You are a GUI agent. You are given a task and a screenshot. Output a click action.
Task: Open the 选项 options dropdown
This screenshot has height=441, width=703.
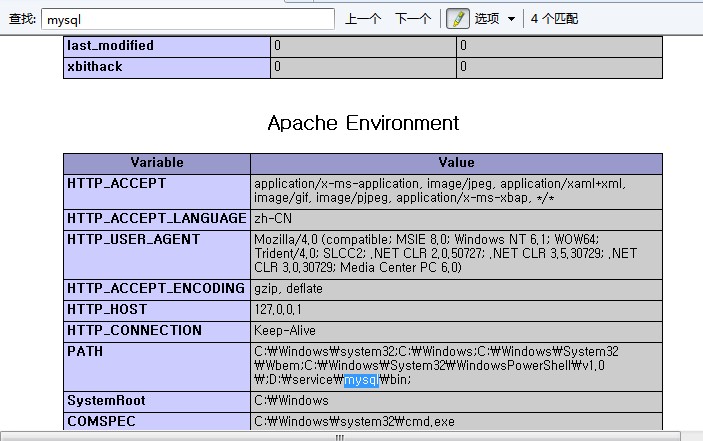pyautogui.click(x=495, y=19)
